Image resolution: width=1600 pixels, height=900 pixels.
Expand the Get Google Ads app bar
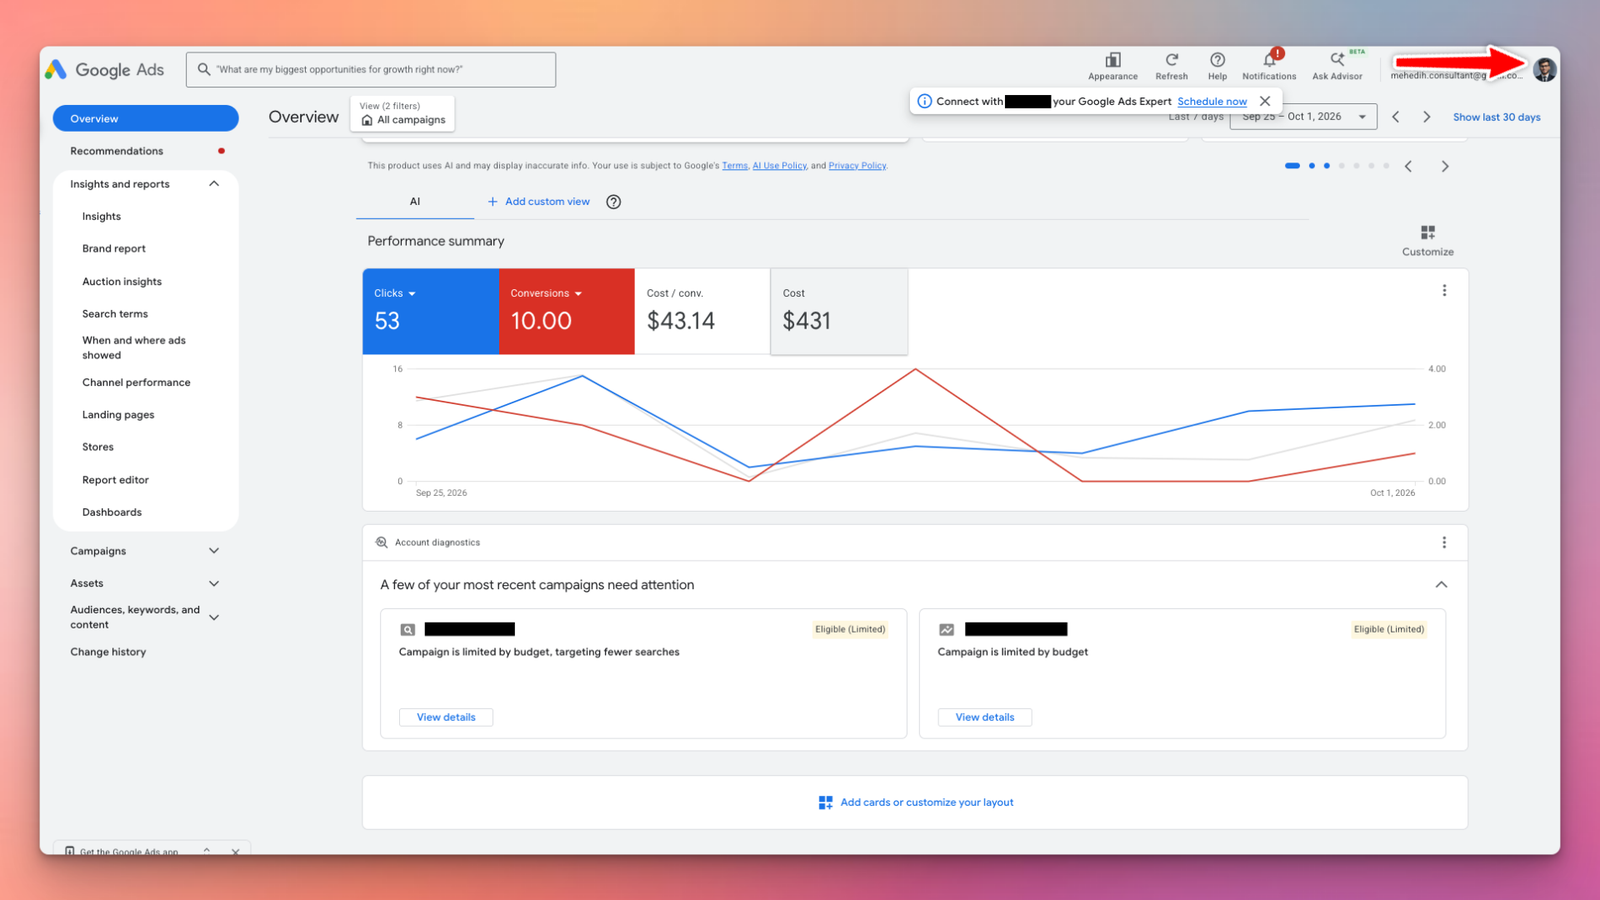pos(207,850)
